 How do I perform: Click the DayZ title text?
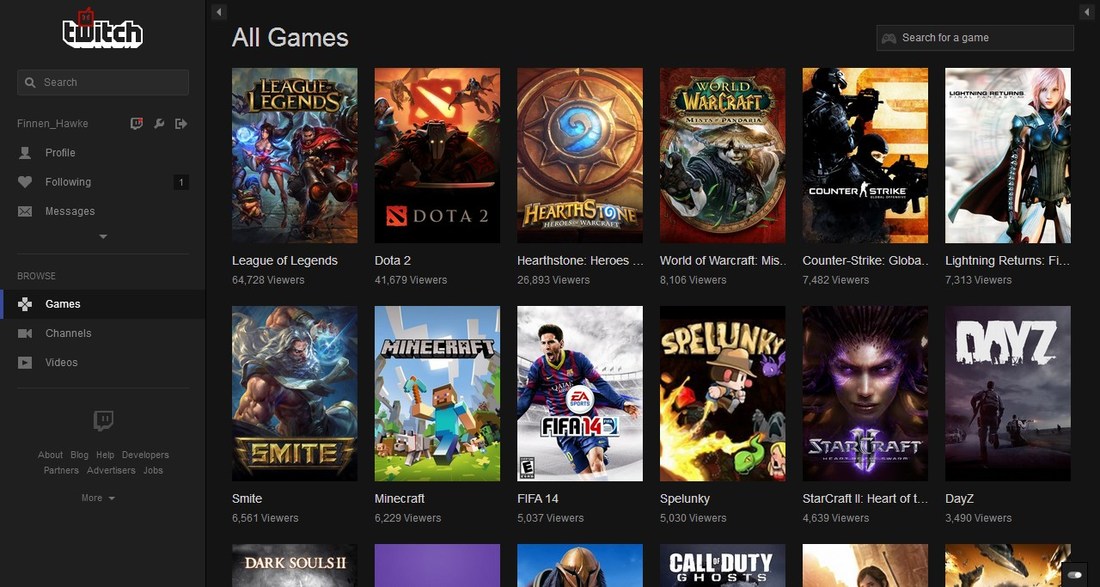click(959, 499)
